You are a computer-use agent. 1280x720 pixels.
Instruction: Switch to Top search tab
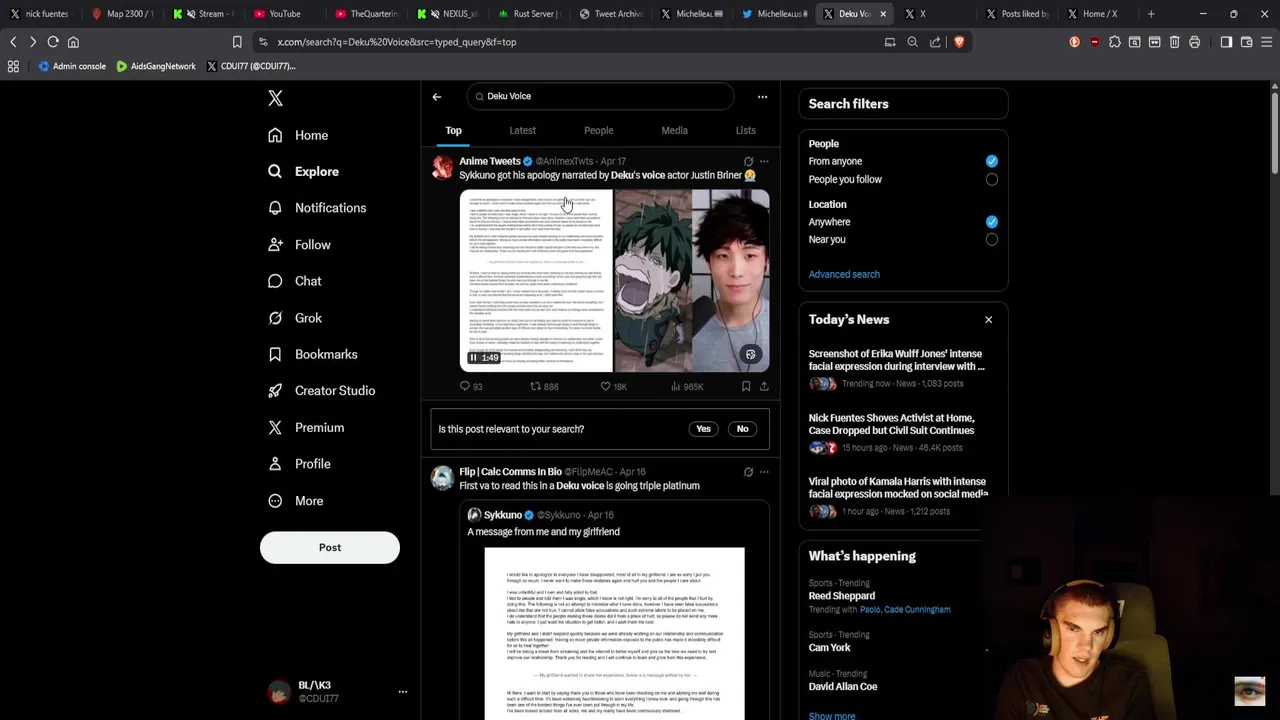click(x=453, y=131)
